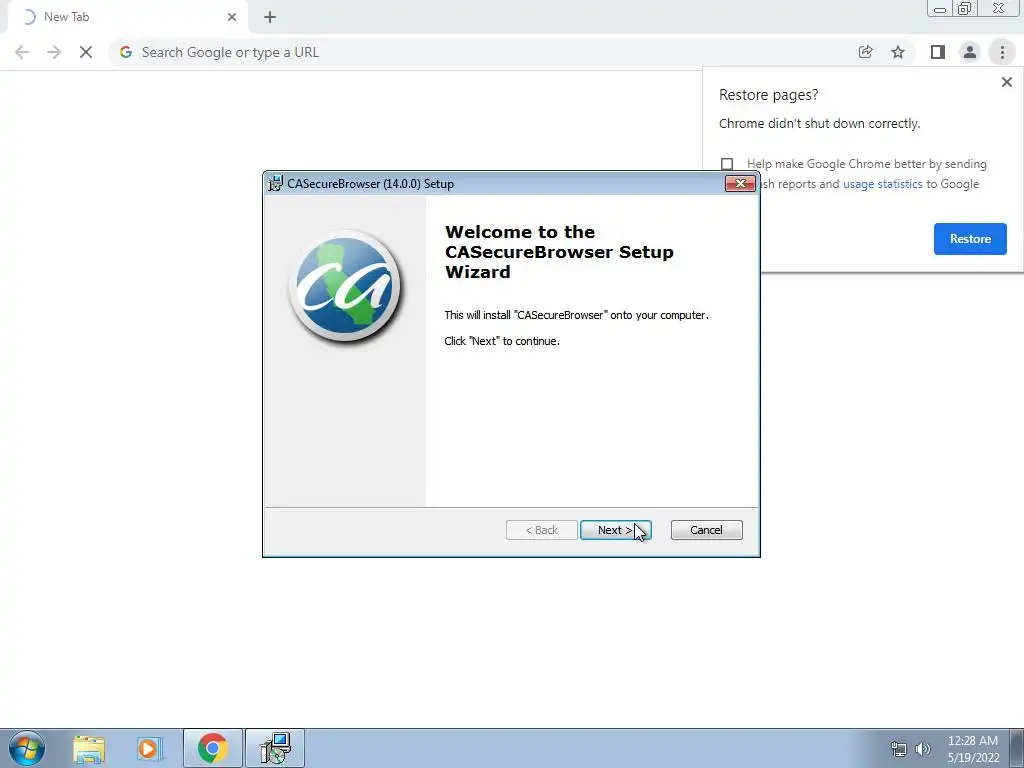Select the New Tab tab
The width and height of the screenshot is (1024, 768).
click(127, 17)
